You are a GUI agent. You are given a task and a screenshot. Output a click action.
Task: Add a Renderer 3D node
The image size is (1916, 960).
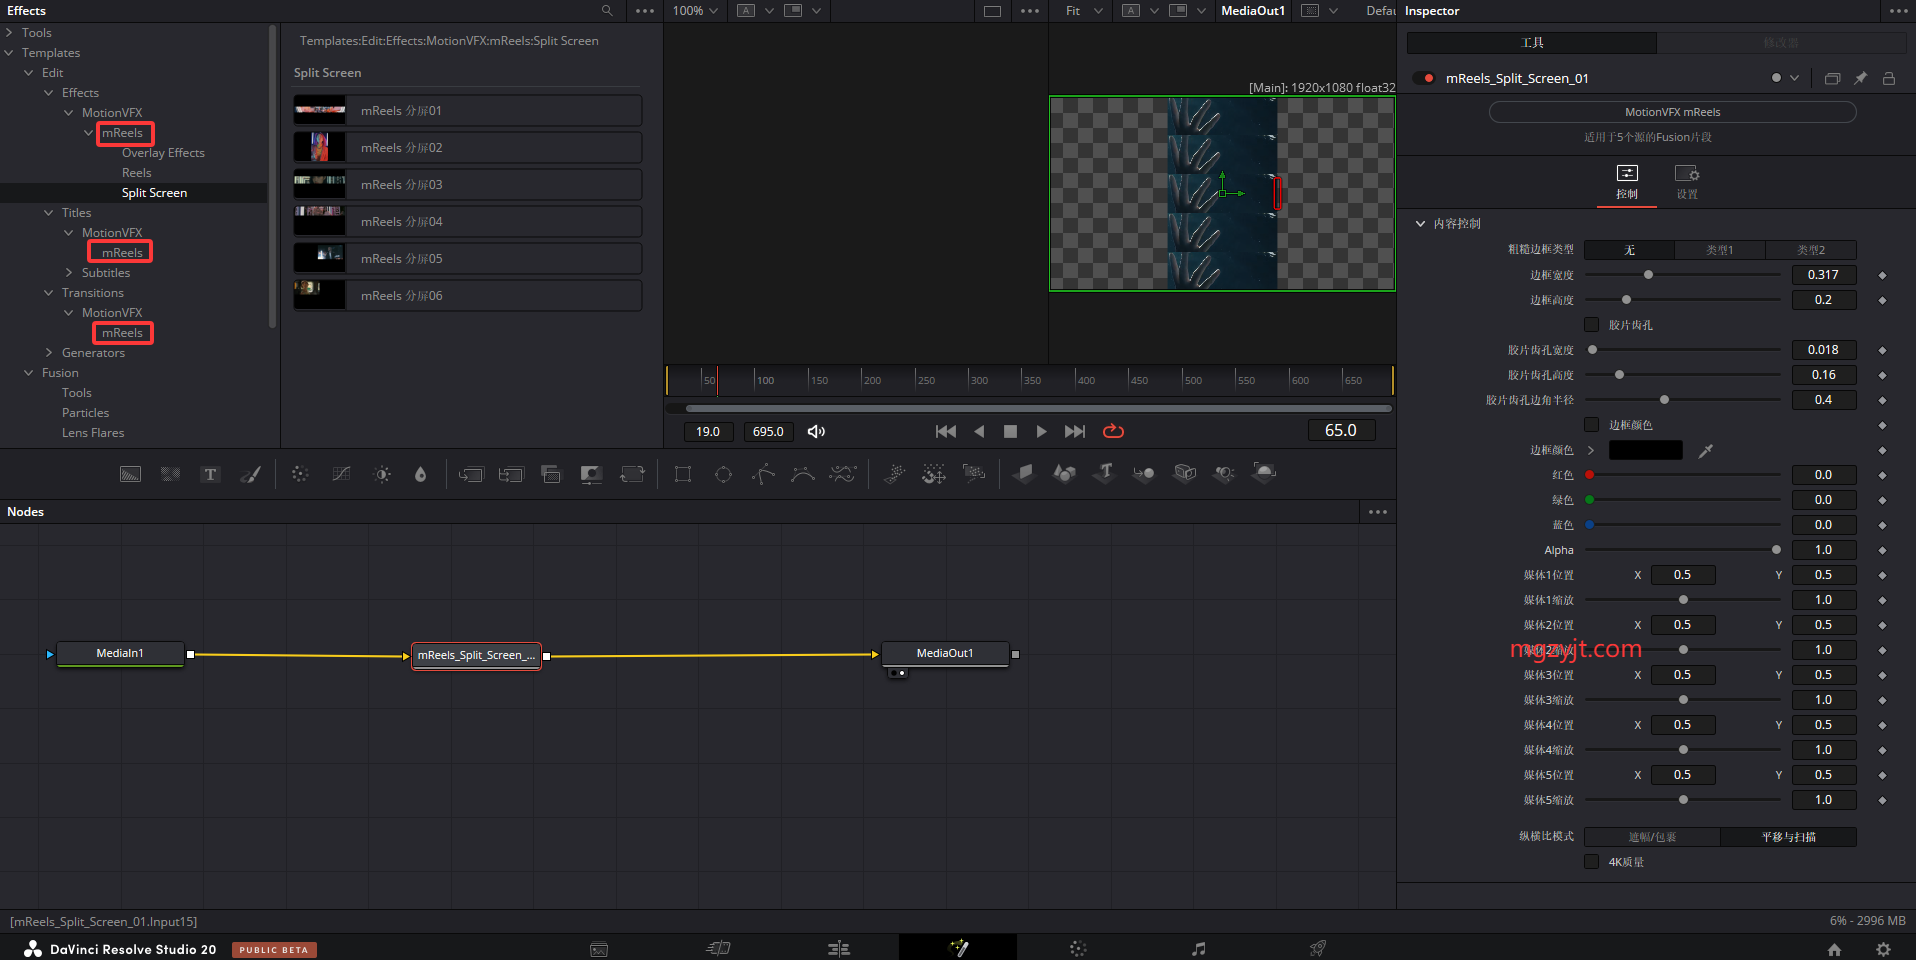coord(1265,474)
